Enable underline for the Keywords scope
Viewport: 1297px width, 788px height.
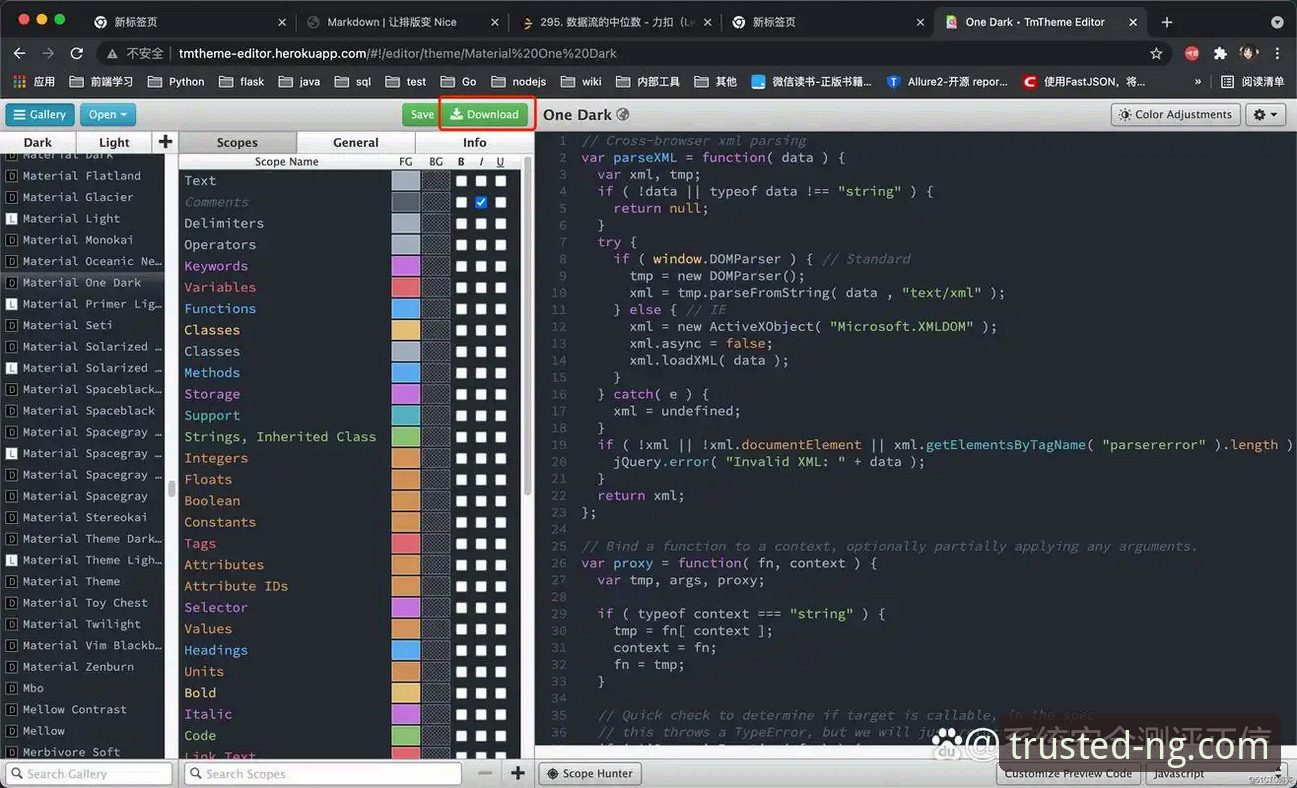(x=500, y=266)
